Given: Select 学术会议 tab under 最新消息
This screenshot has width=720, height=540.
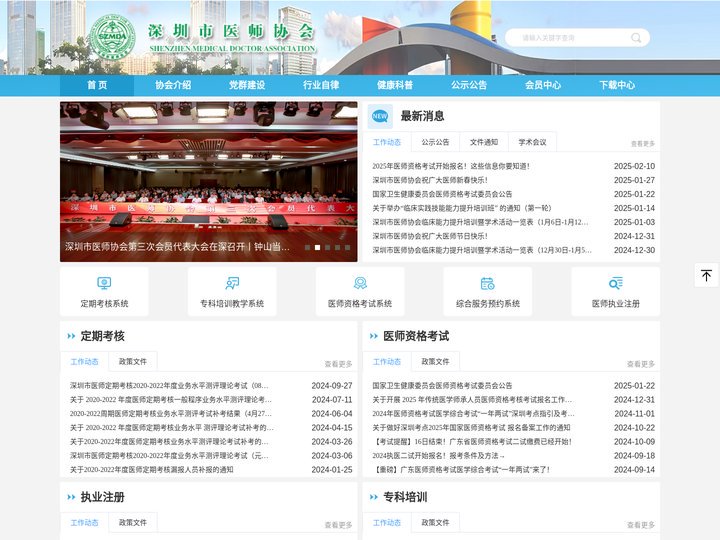Looking at the screenshot, I should pos(533,142).
